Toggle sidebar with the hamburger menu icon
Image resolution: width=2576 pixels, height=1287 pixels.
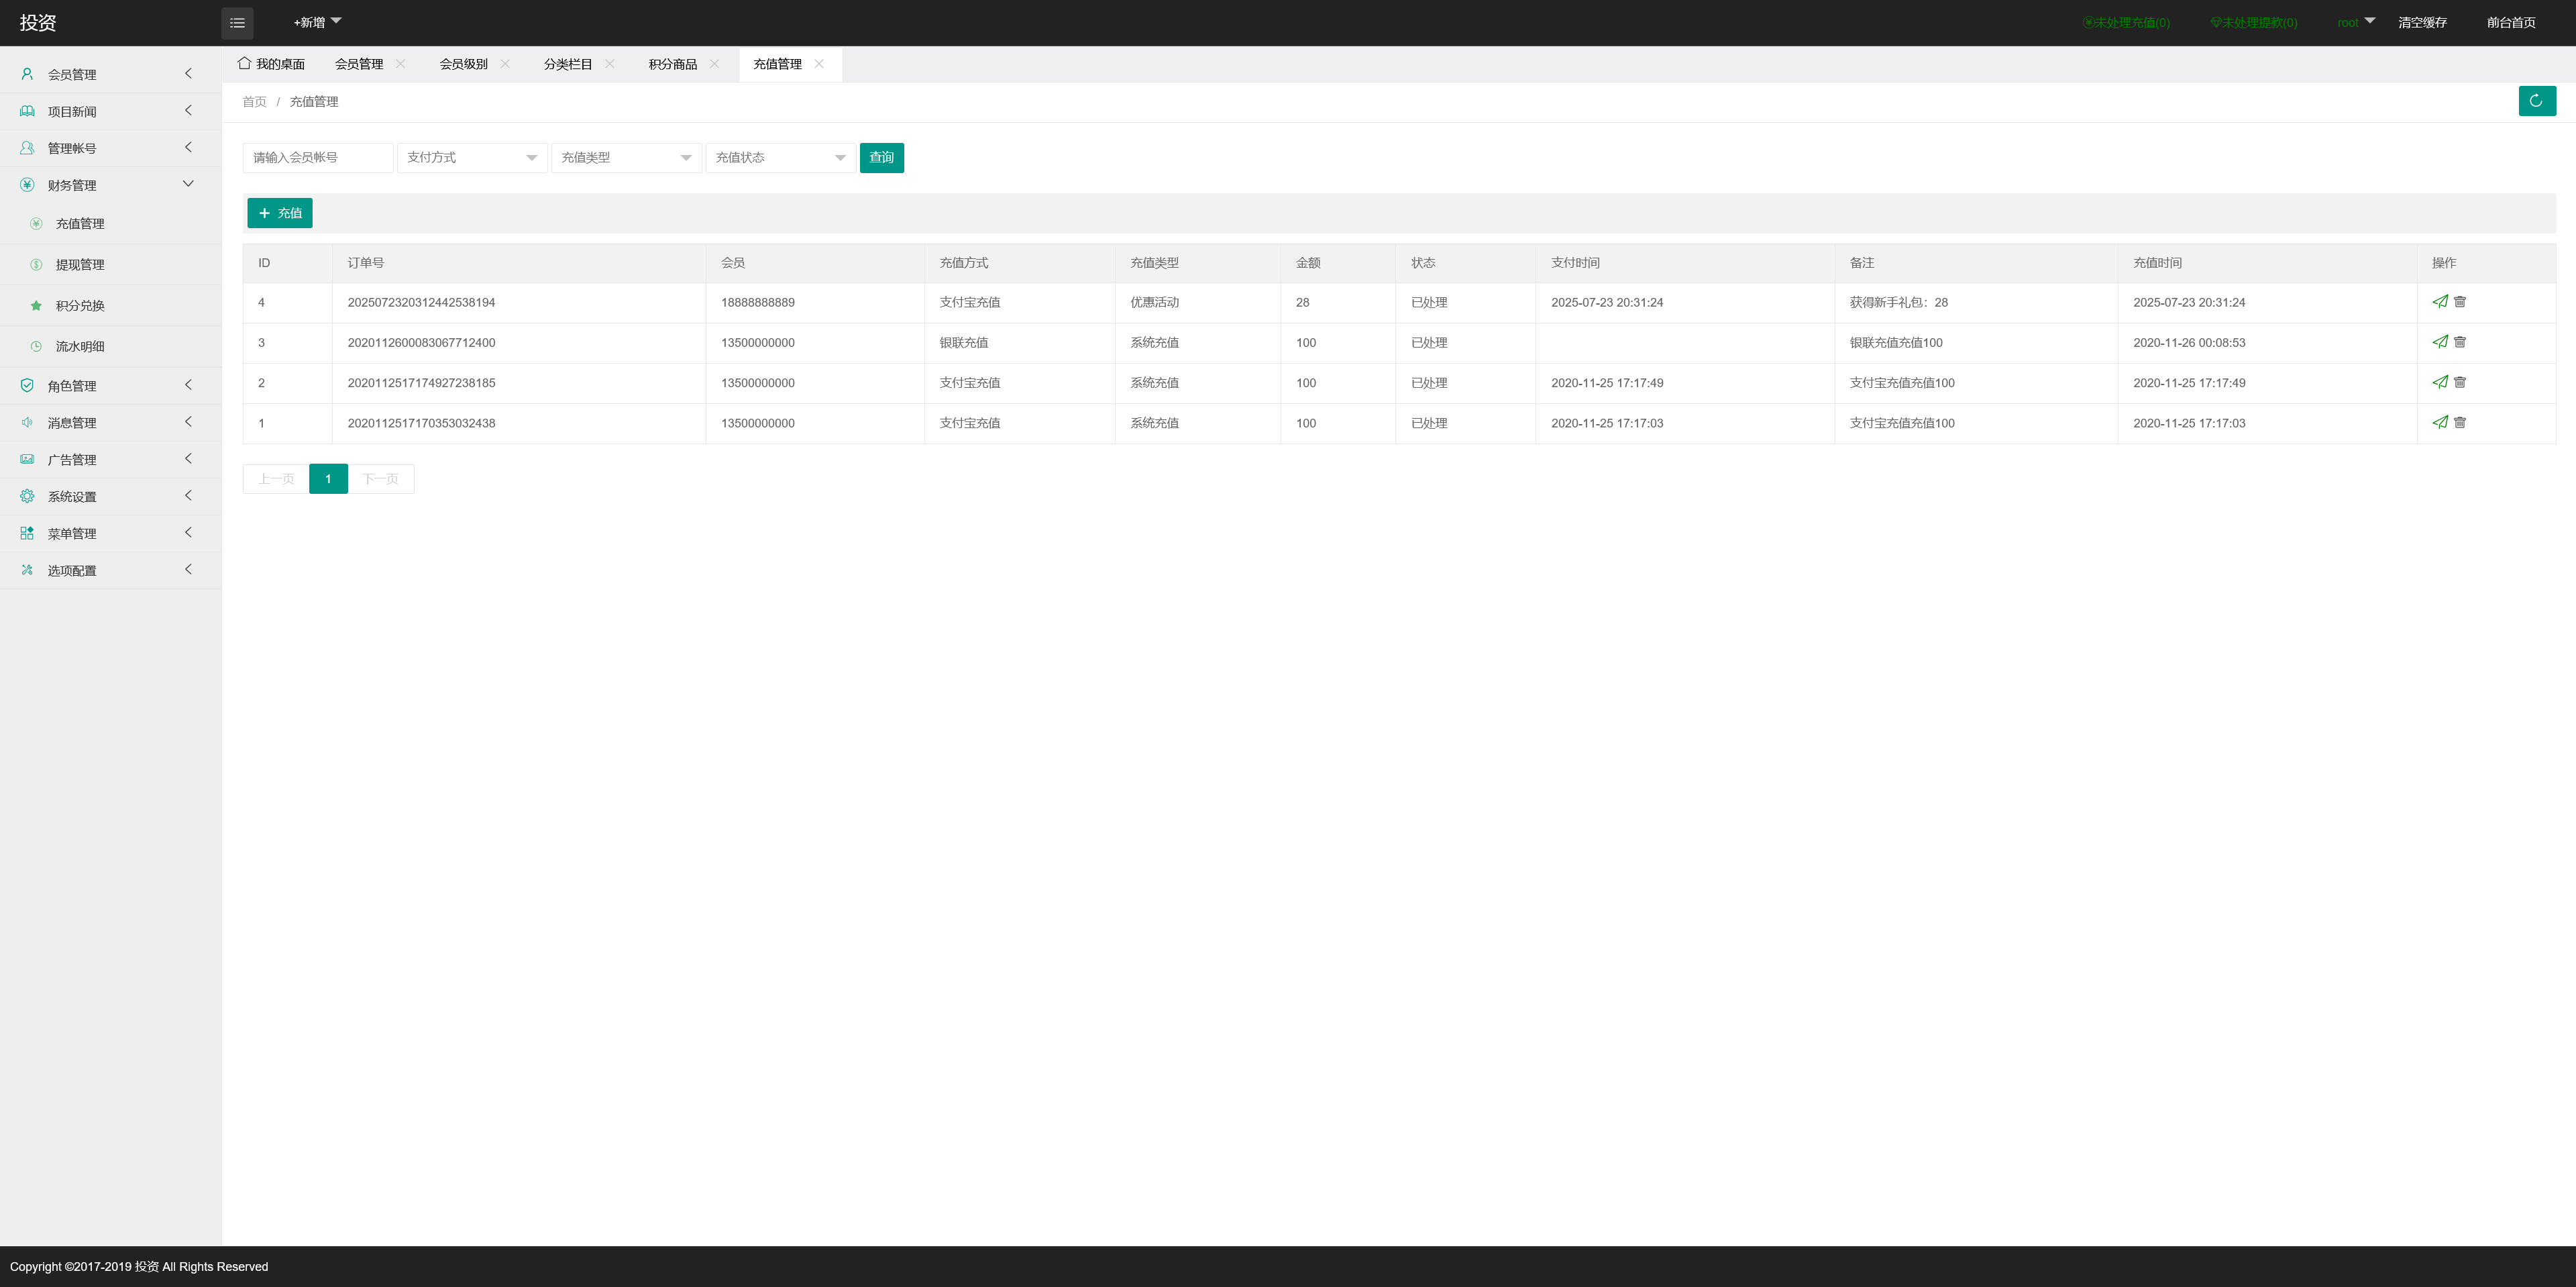pyautogui.click(x=237, y=22)
